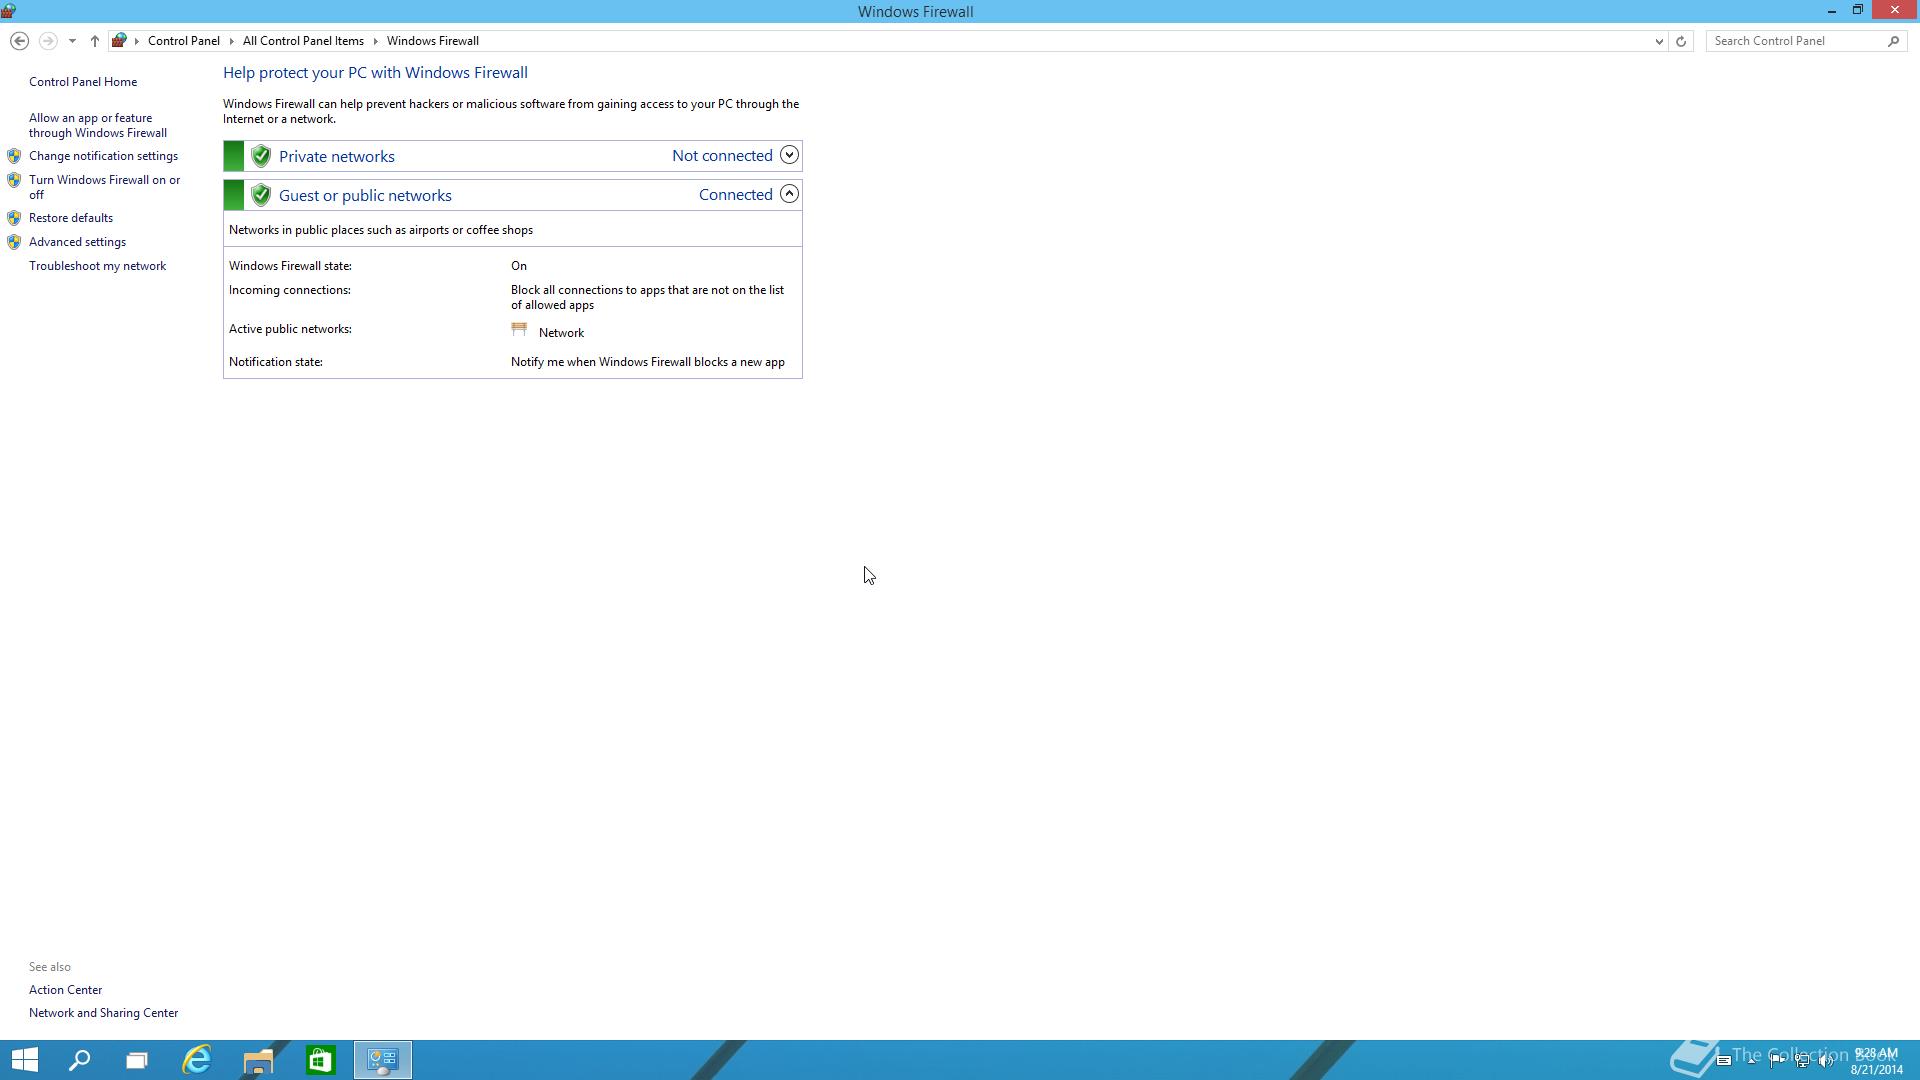This screenshot has width=1920, height=1080.
Task: Open Network and Sharing Center link
Action: (103, 1013)
